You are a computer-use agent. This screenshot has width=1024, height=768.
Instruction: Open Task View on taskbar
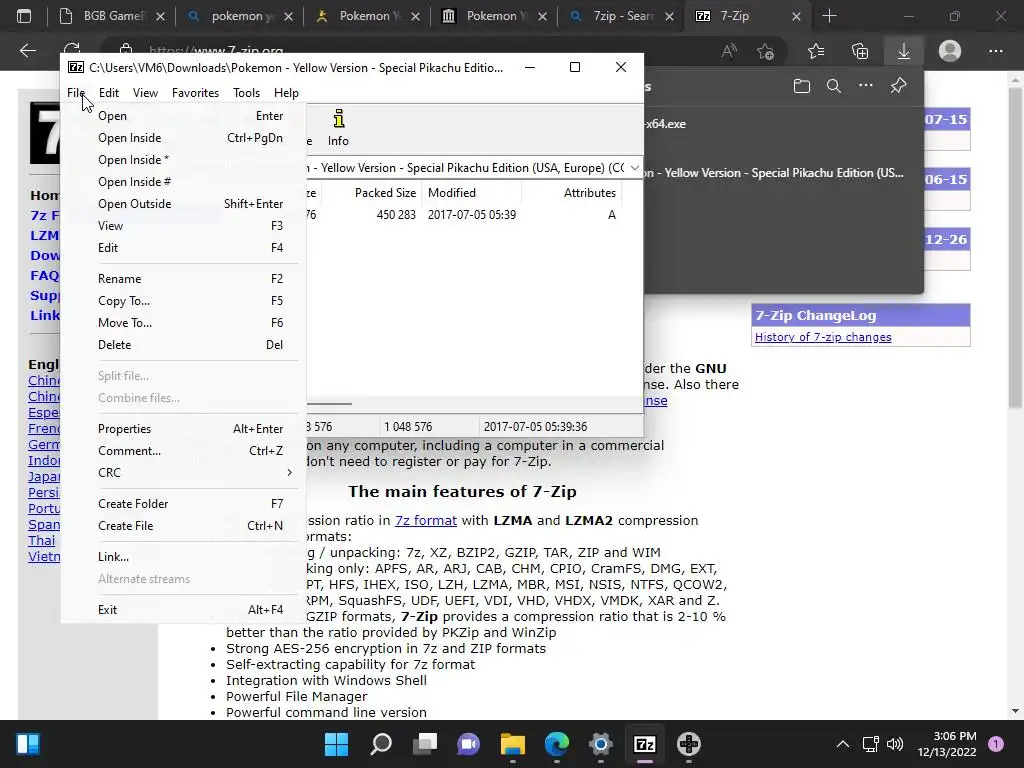(x=424, y=744)
